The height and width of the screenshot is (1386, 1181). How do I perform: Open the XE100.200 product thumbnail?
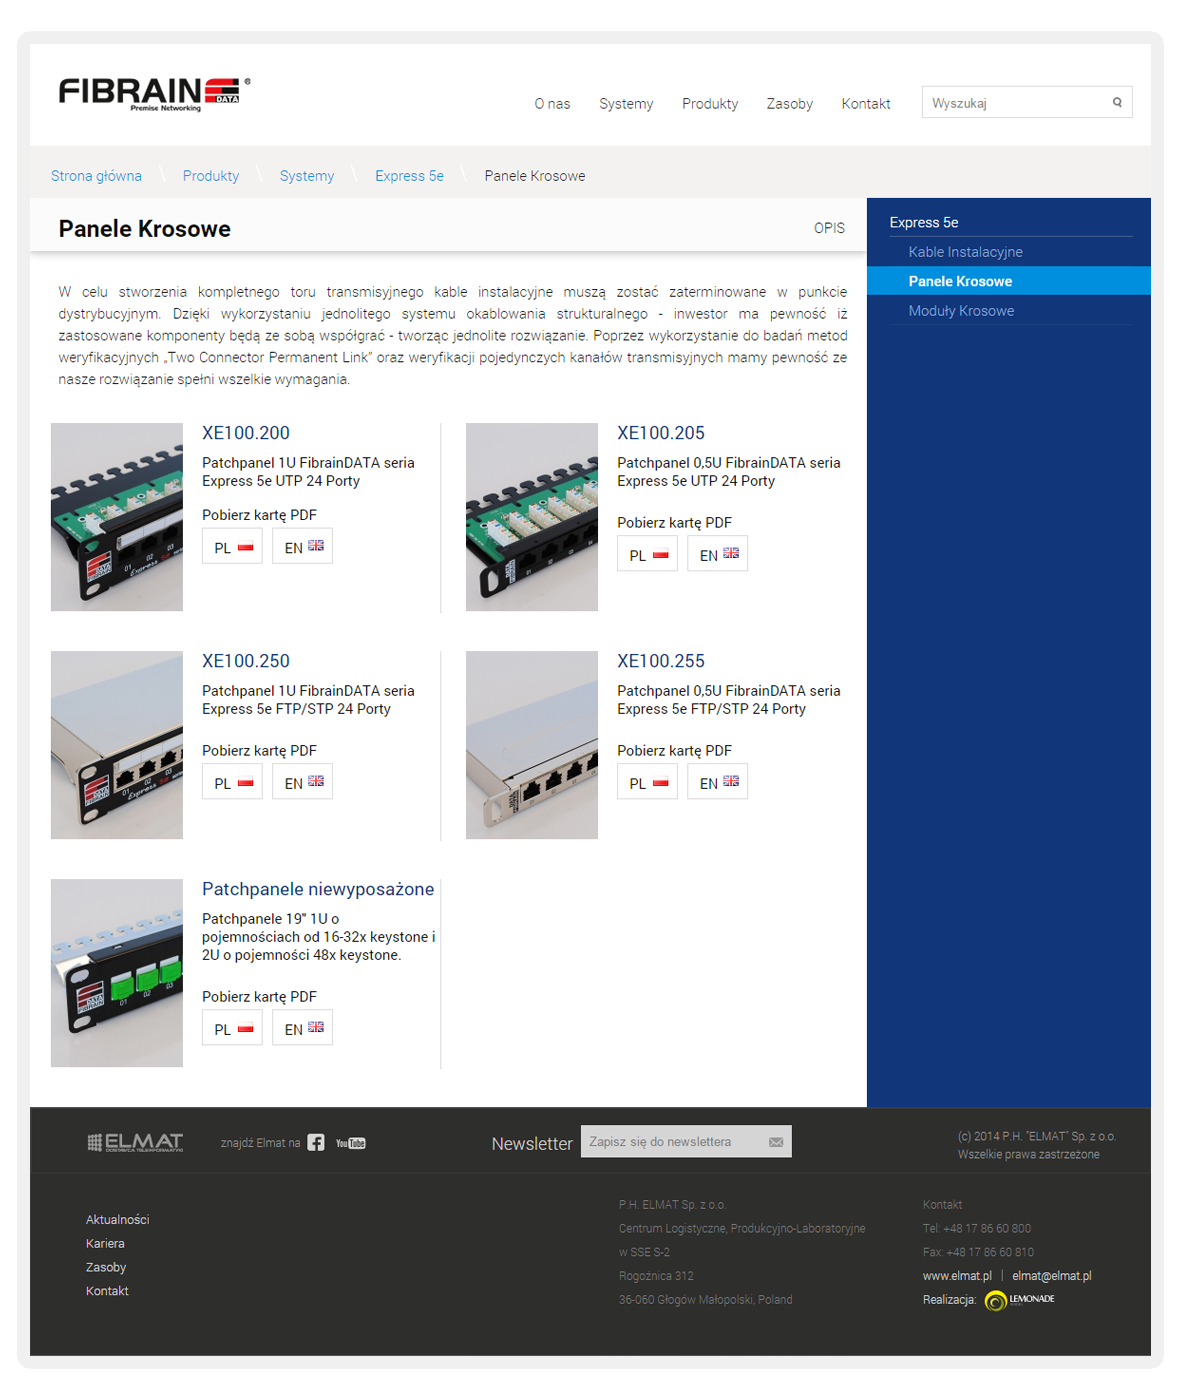117,517
